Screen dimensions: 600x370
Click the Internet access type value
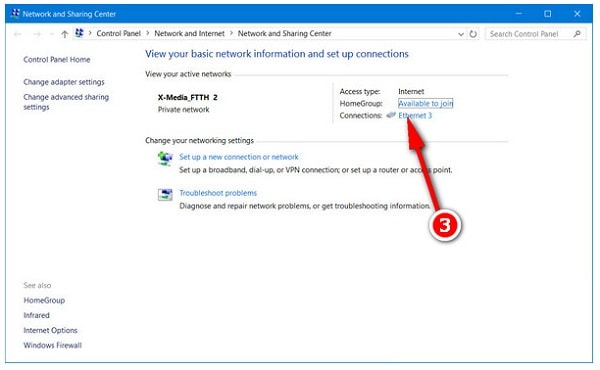[x=411, y=91]
